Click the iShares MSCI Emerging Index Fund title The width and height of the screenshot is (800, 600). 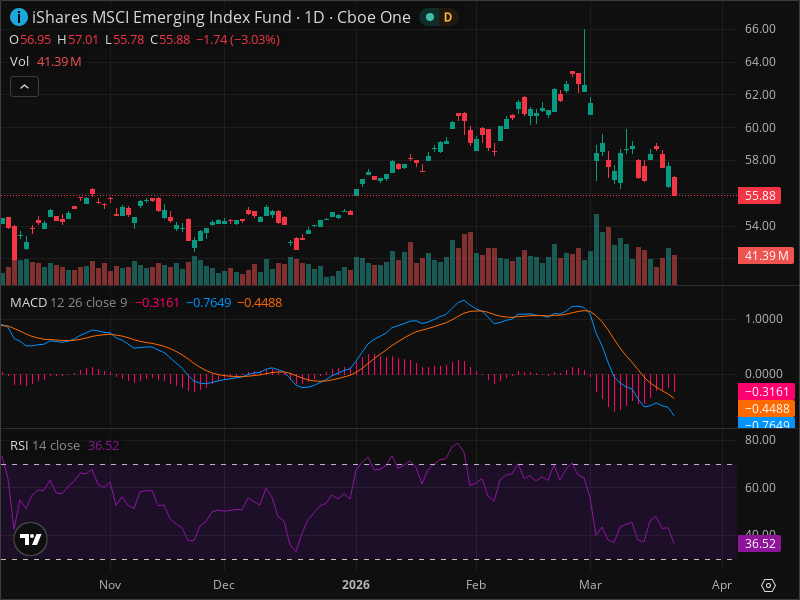pyautogui.click(x=161, y=17)
